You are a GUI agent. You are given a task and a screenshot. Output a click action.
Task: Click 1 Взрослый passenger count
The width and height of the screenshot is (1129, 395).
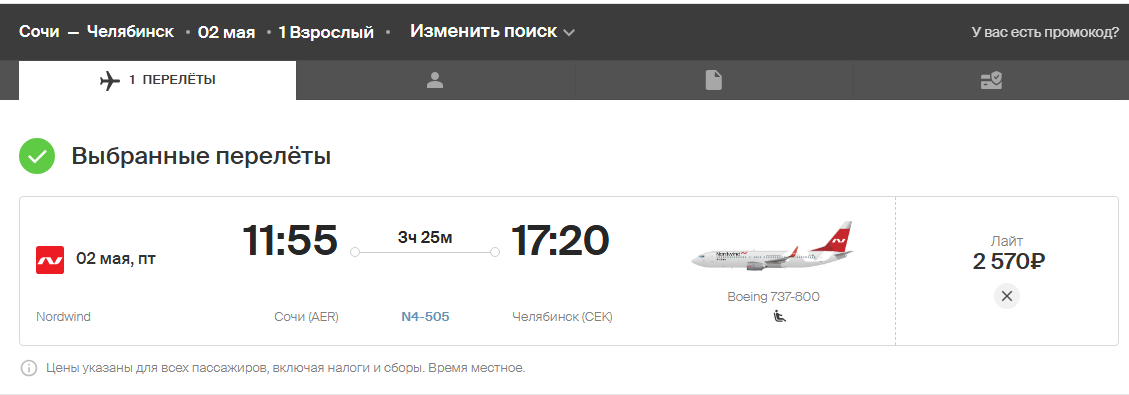coord(326,32)
